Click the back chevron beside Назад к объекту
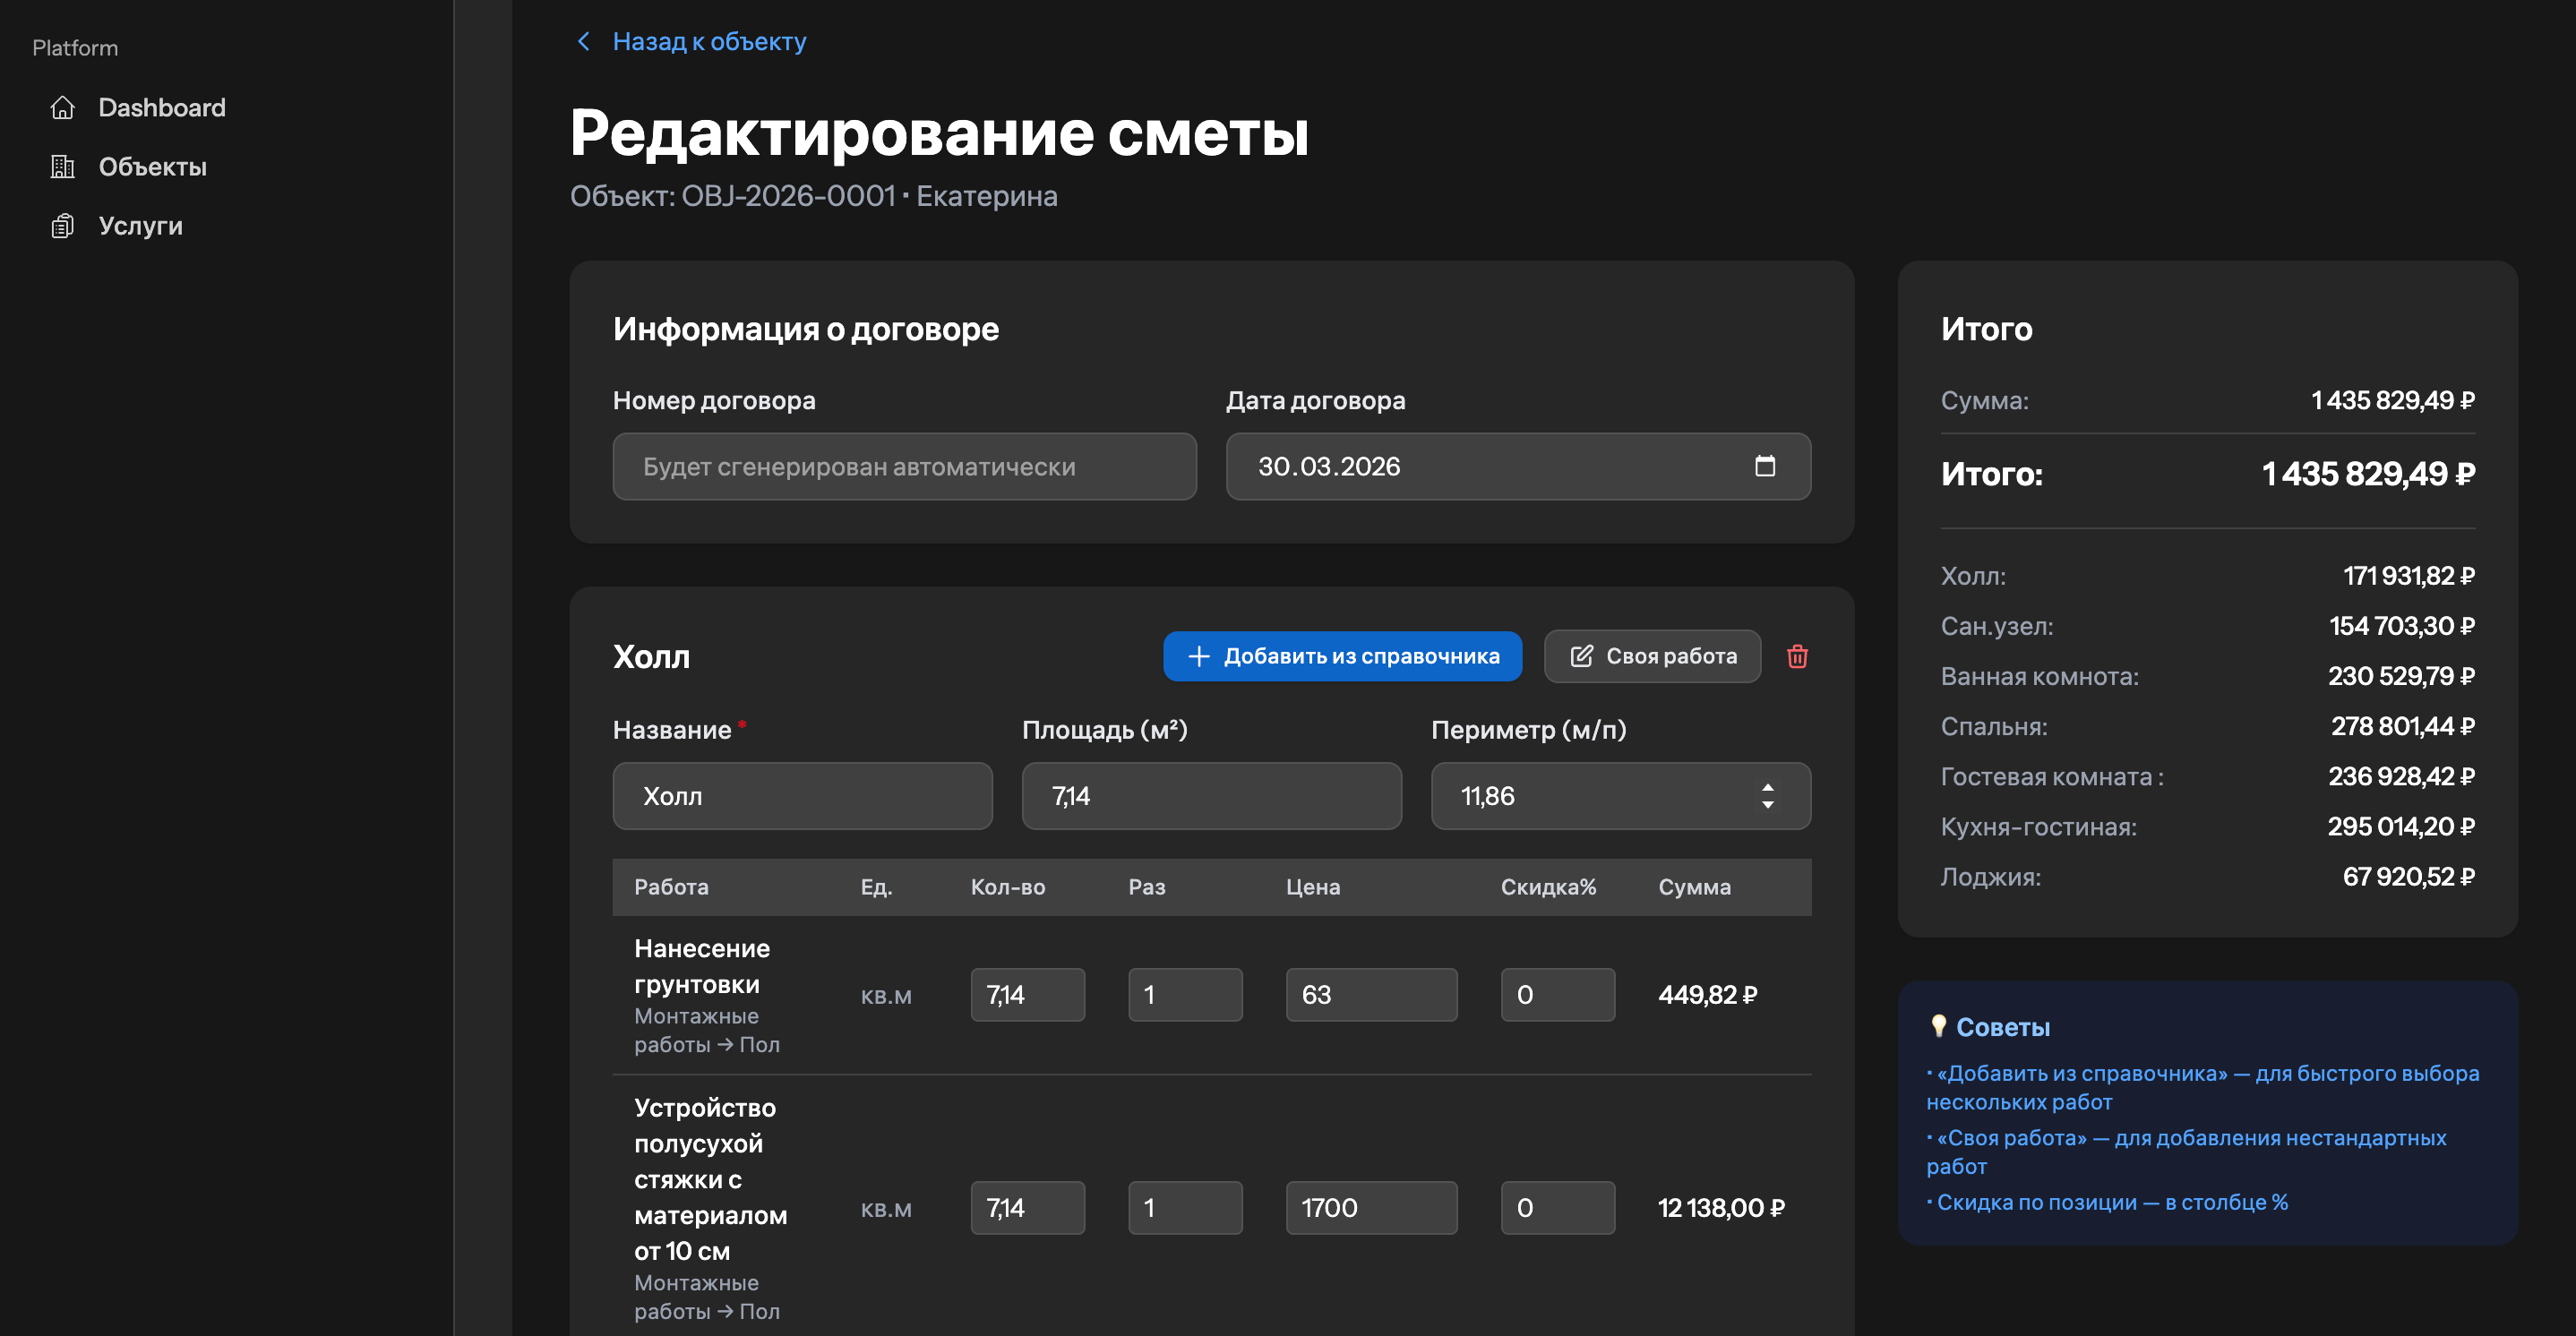Viewport: 2576px width, 1336px height. tap(583, 41)
